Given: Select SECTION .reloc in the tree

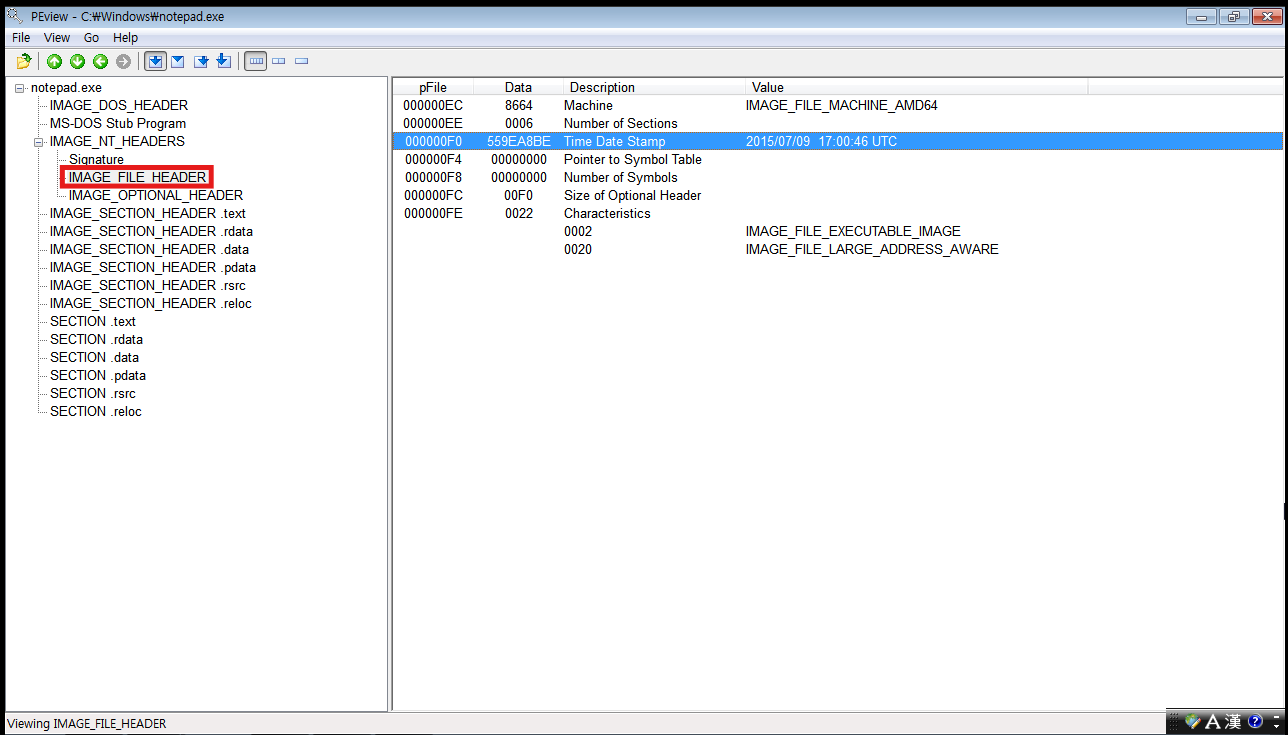Looking at the screenshot, I should pyautogui.click(x=96, y=411).
